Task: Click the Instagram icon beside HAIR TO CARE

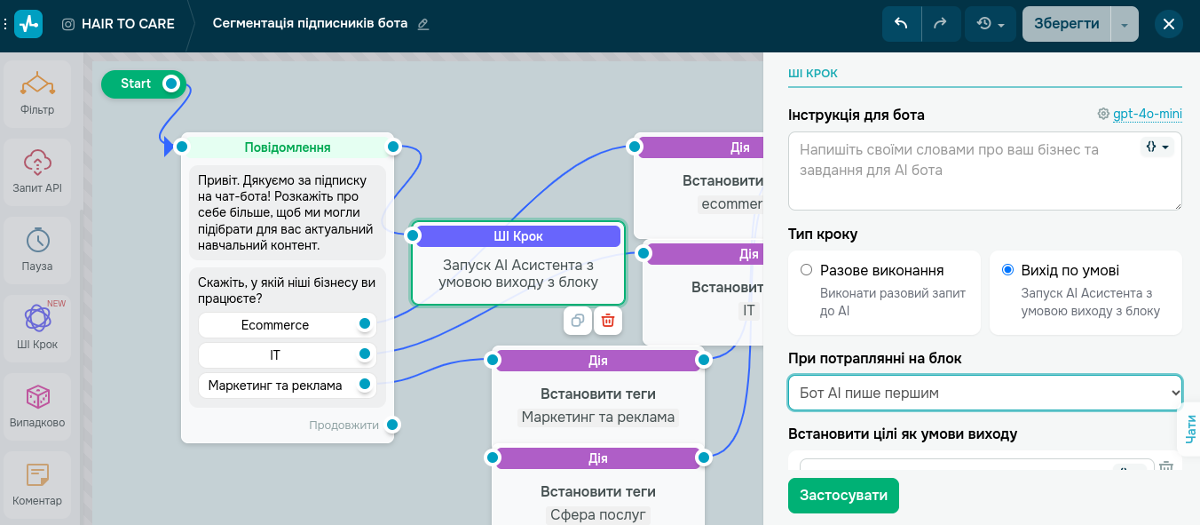Action: pyautogui.click(x=68, y=24)
